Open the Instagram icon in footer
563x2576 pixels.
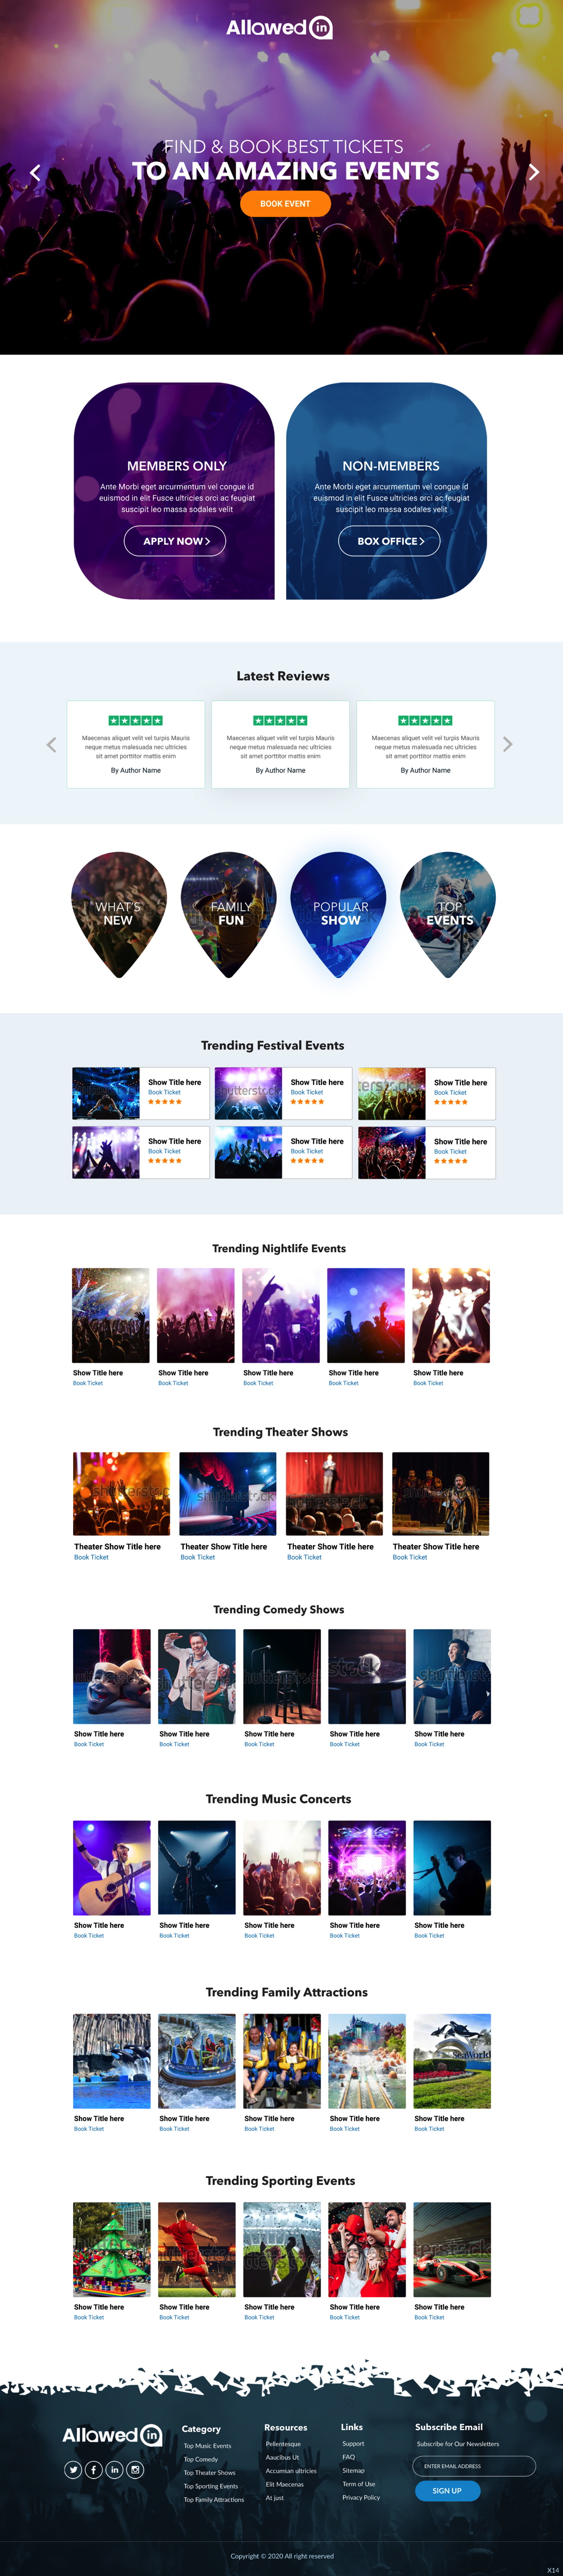pyautogui.click(x=135, y=2469)
